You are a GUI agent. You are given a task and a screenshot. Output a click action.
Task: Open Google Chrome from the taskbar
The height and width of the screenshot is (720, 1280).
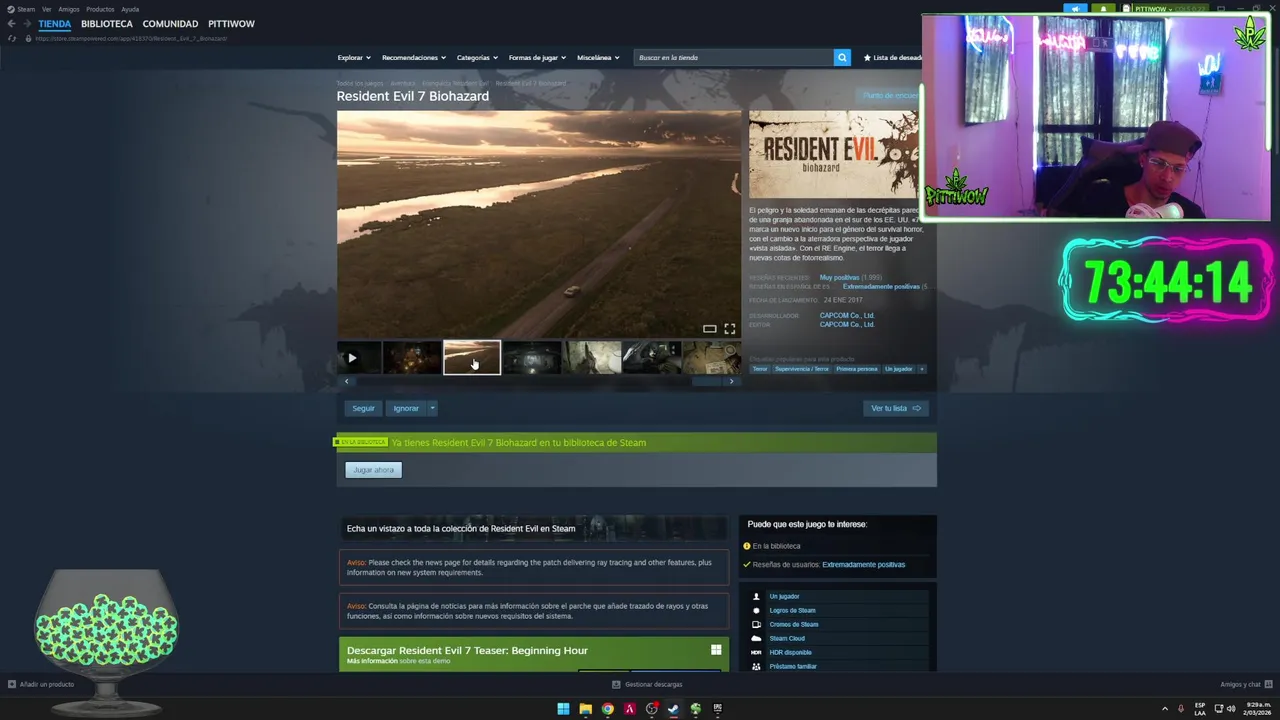click(x=607, y=709)
